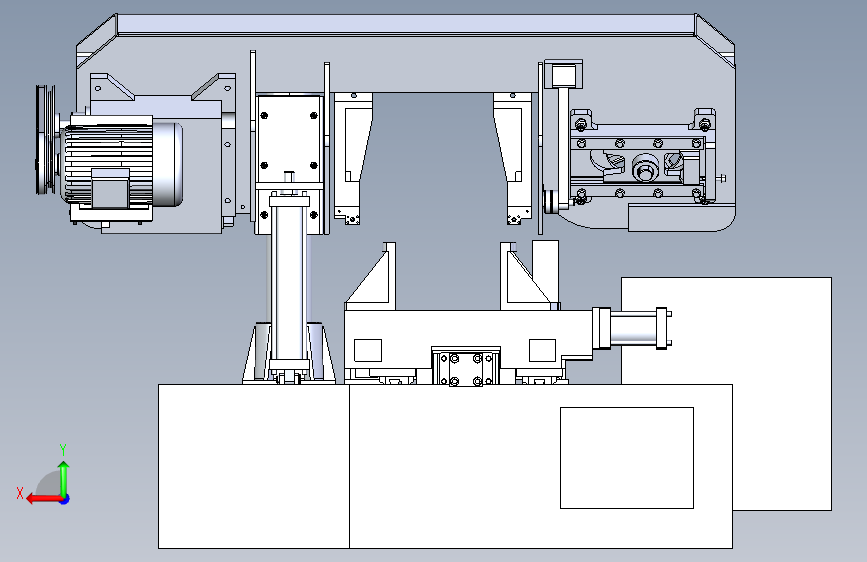Select the right blade guide arm
867x562 pixels.
513,158
